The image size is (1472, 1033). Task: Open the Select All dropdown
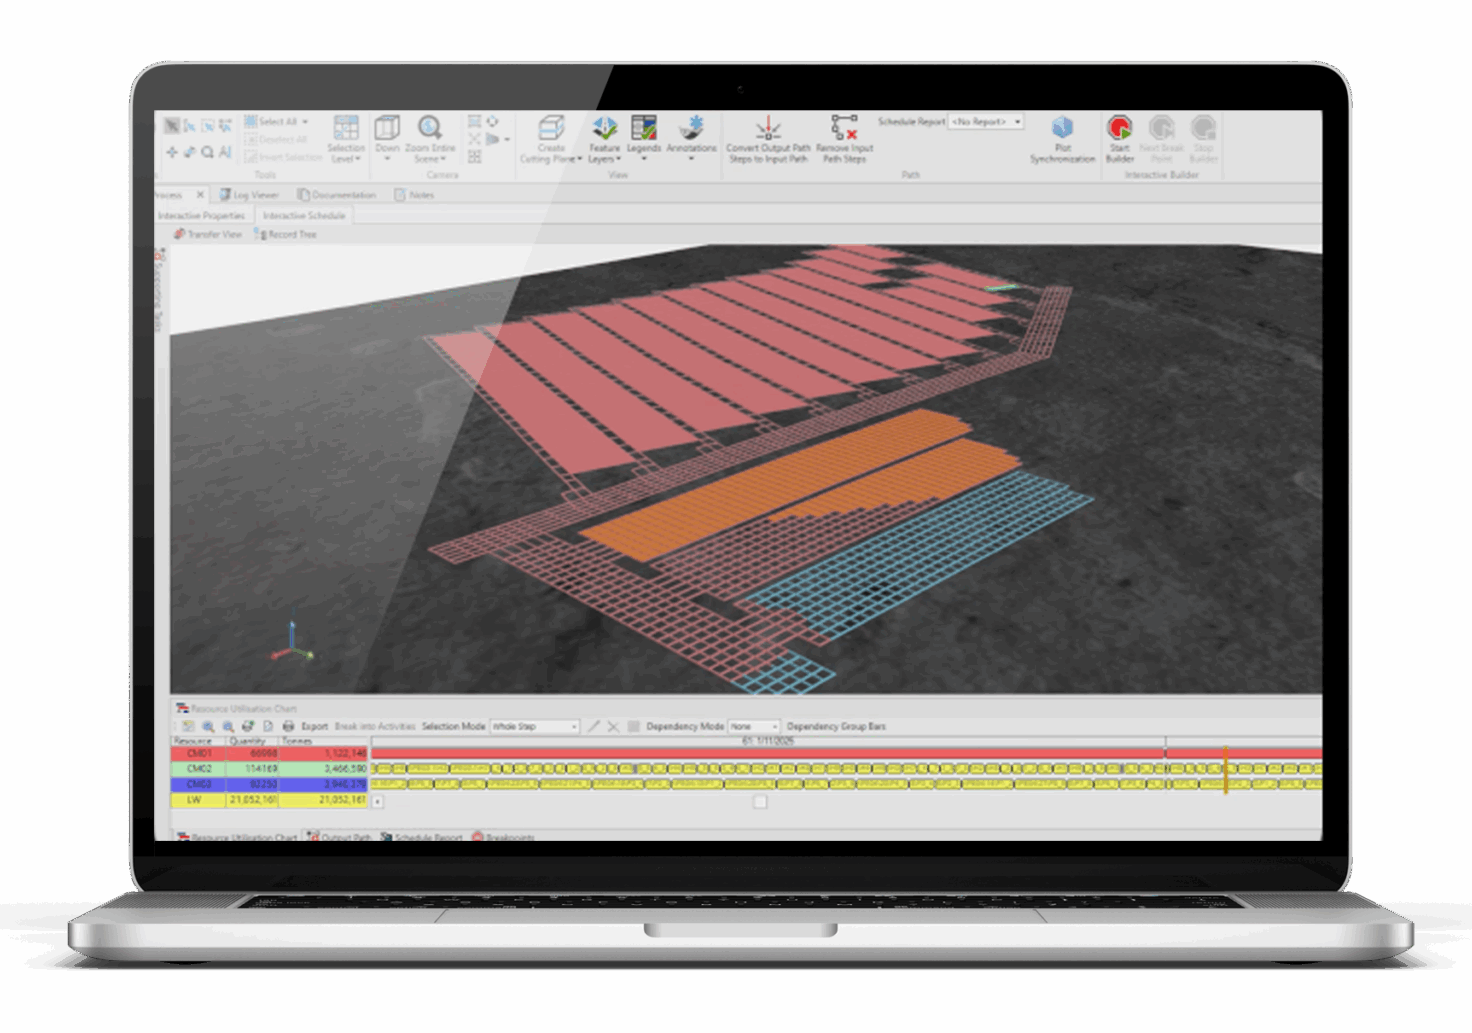click(277, 122)
